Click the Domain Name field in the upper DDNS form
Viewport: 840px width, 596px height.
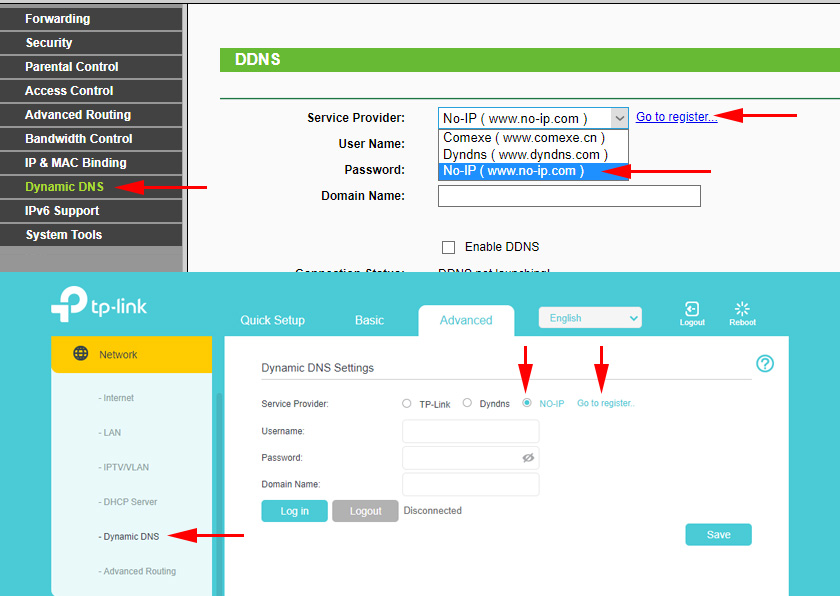pyautogui.click(x=569, y=196)
